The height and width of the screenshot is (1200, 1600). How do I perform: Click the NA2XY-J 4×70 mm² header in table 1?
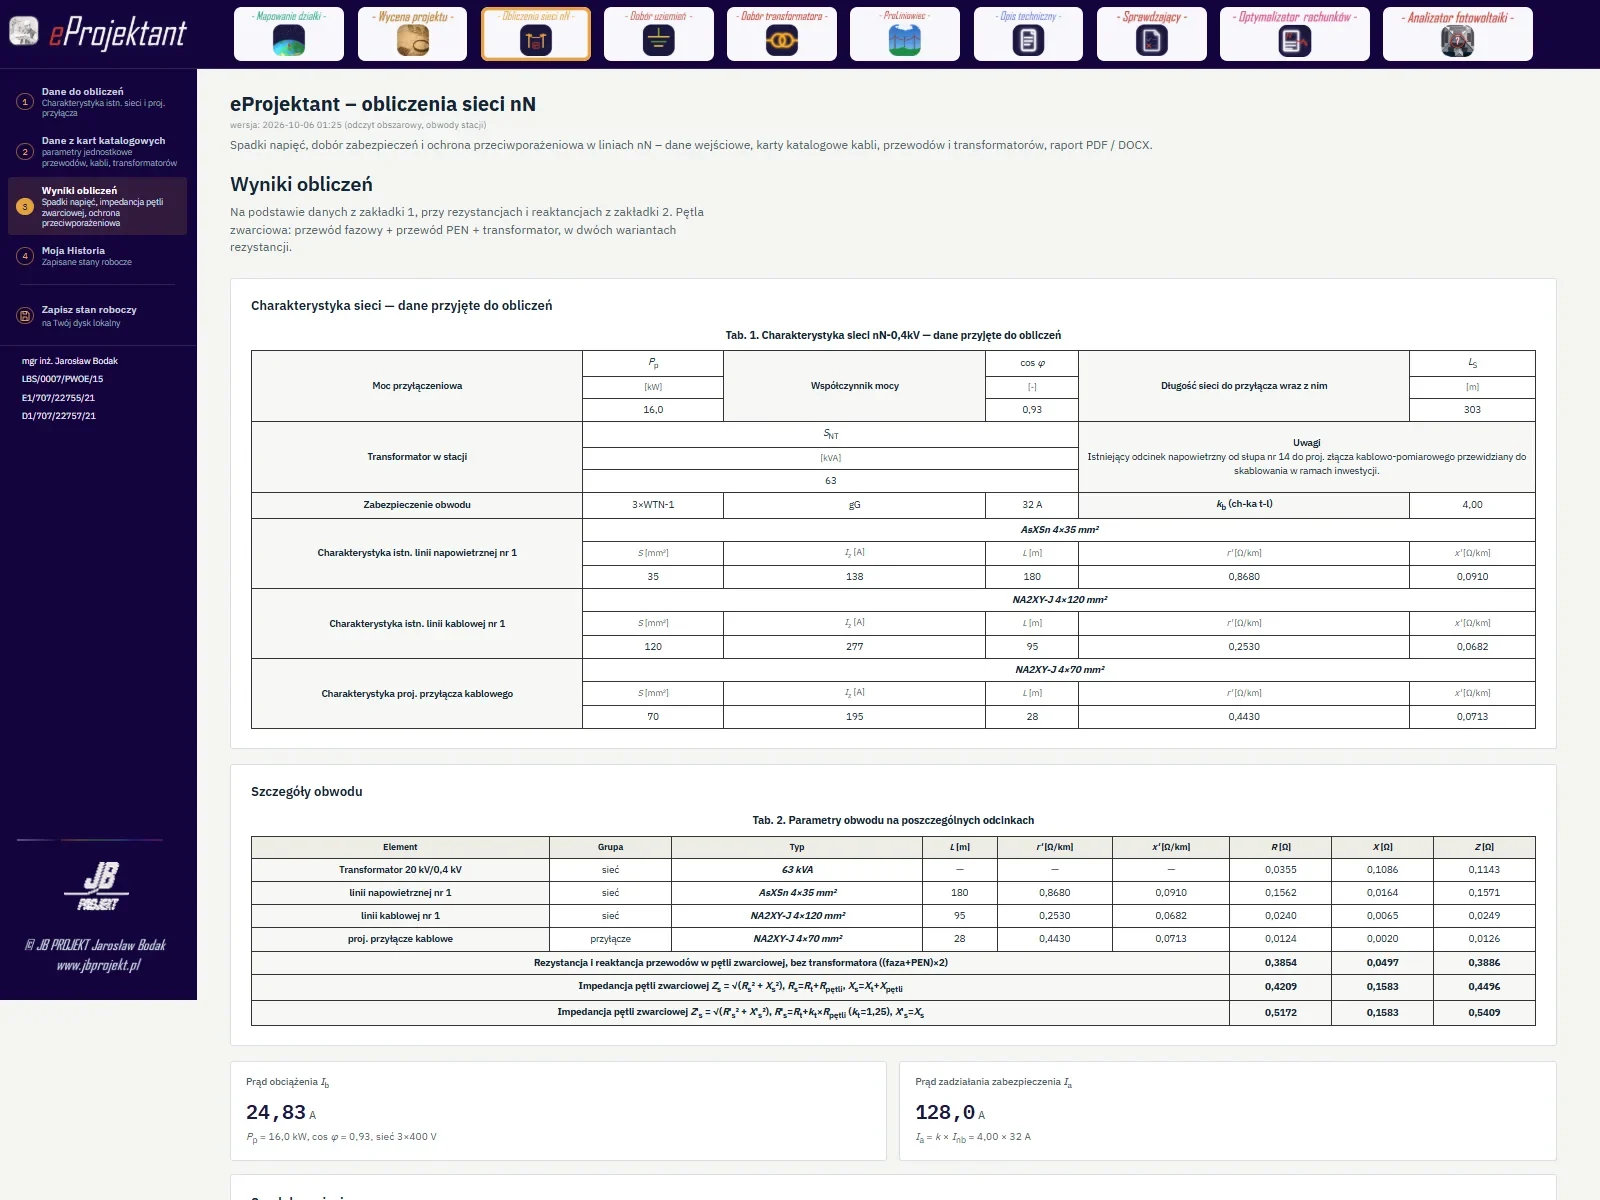pyautogui.click(x=1059, y=670)
